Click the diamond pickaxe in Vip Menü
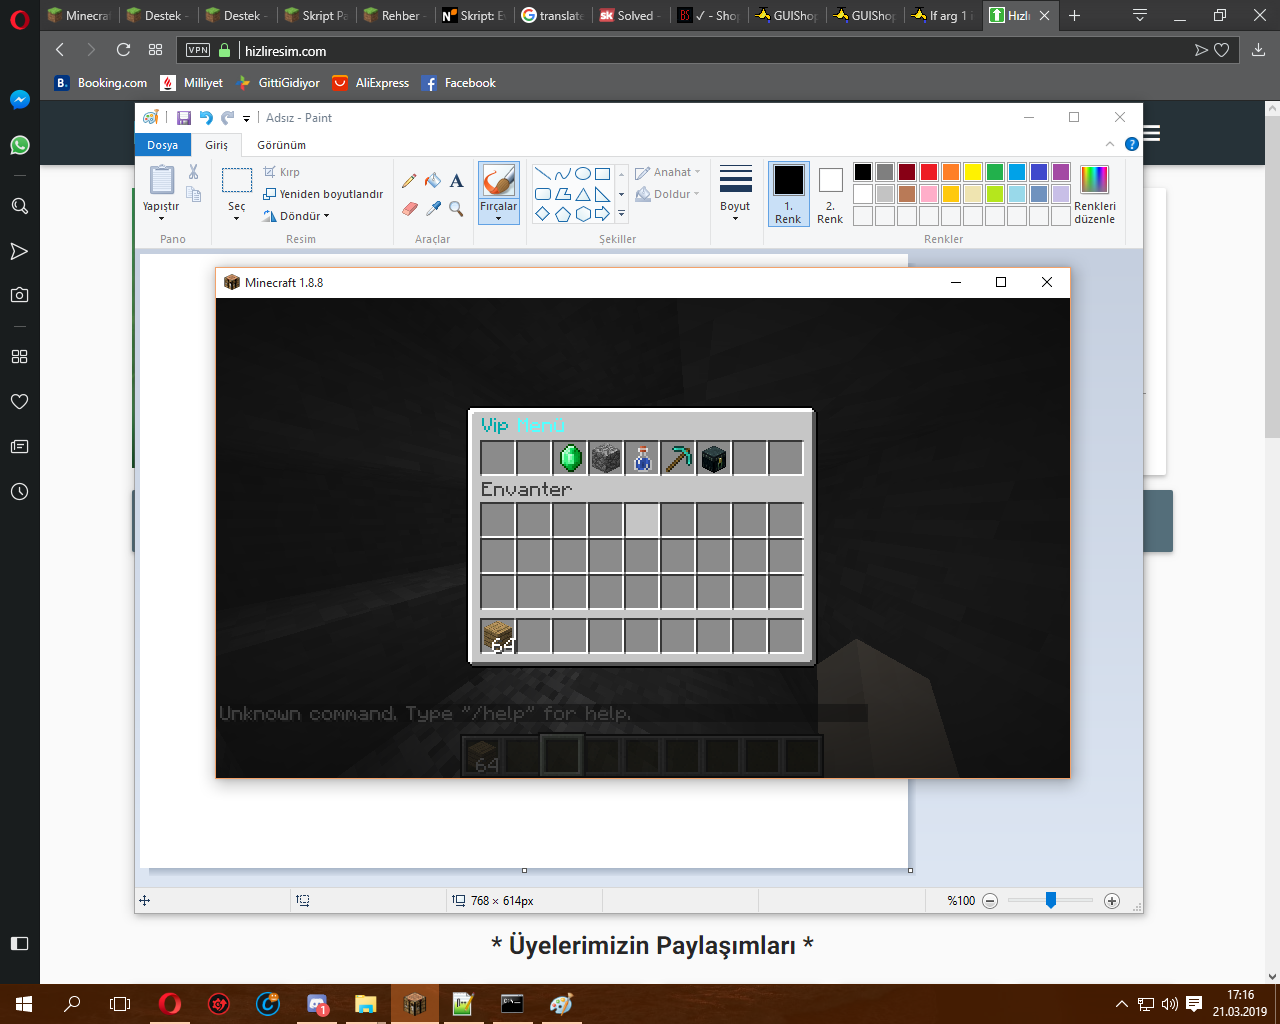Image resolution: width=1280 pixels, height=1024 pixels. tap(678, 458)
